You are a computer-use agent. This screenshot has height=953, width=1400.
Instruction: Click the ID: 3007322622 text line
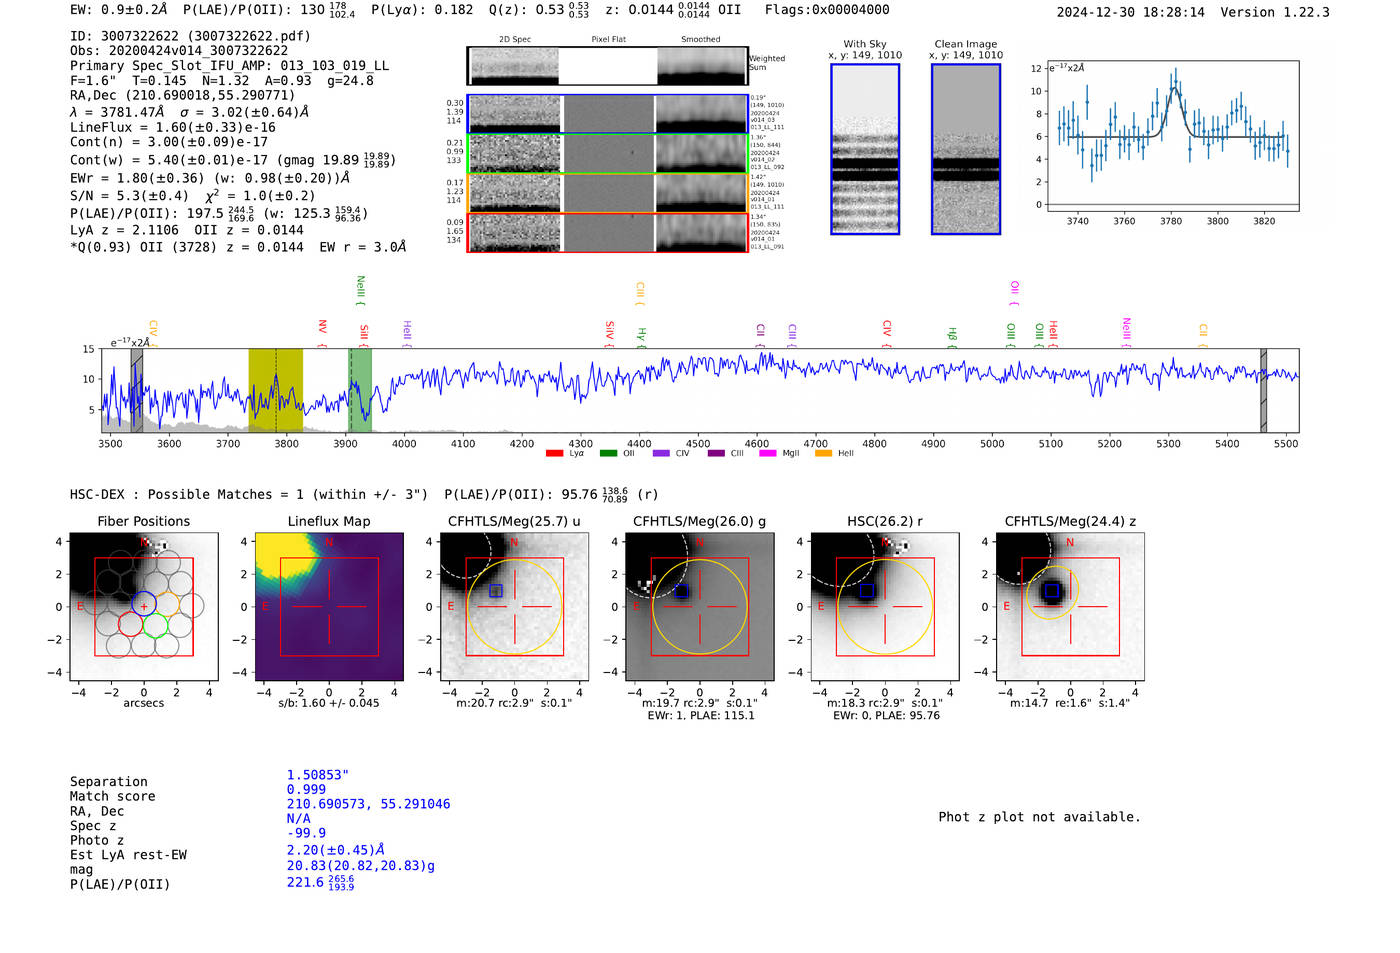190,36
